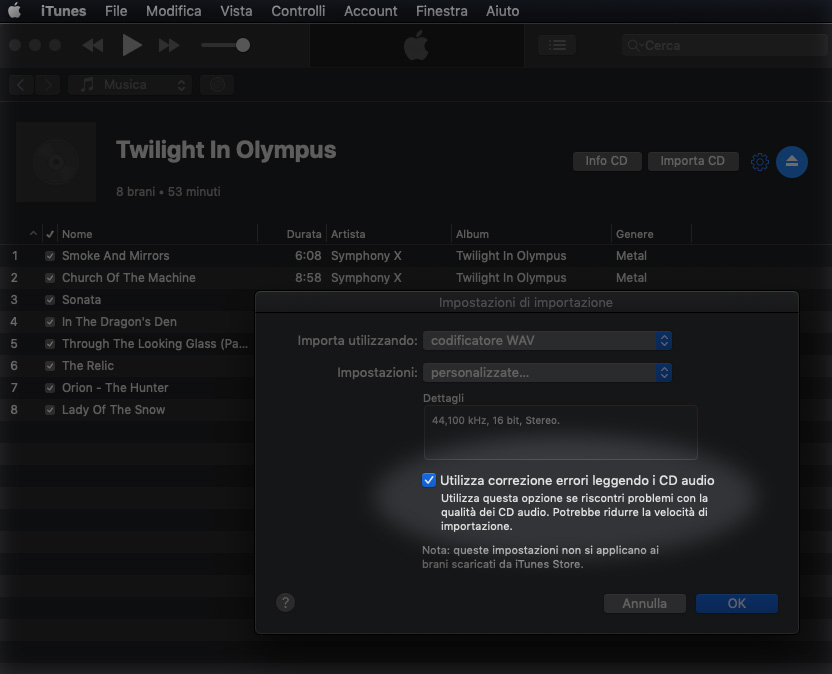Click the Metal genre in row 1
The height and width of the screenshot is (674, 832).
click(631, 256)
